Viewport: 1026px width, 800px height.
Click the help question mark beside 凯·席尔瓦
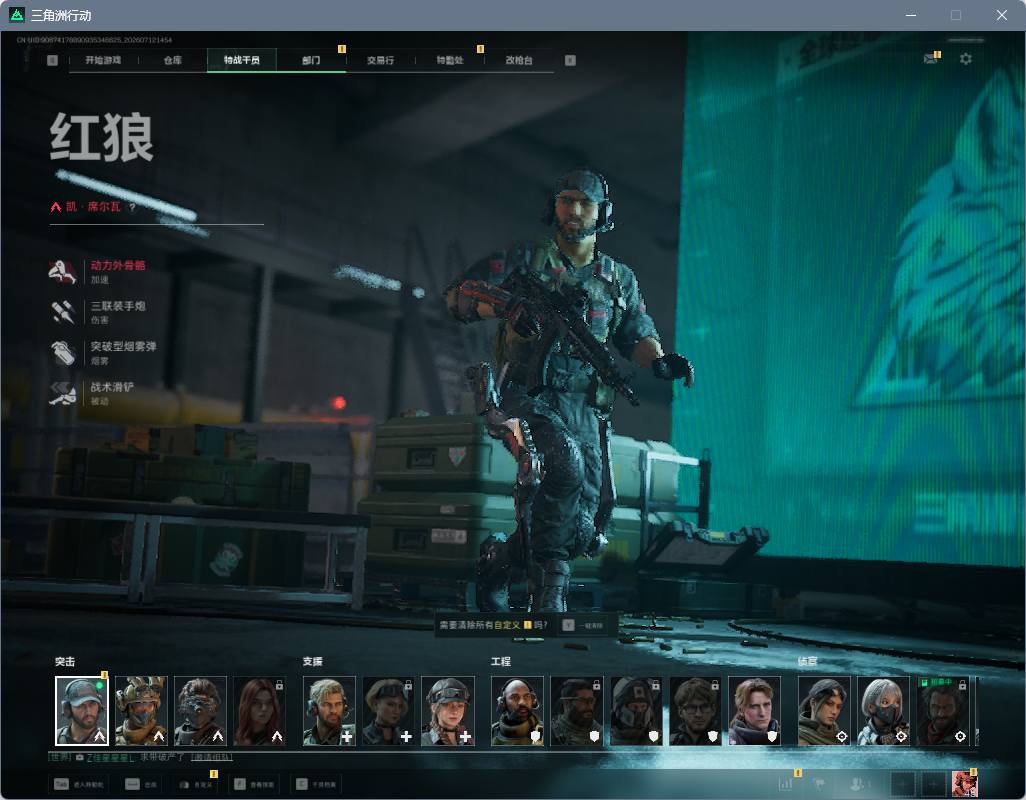tap(132, 207)
